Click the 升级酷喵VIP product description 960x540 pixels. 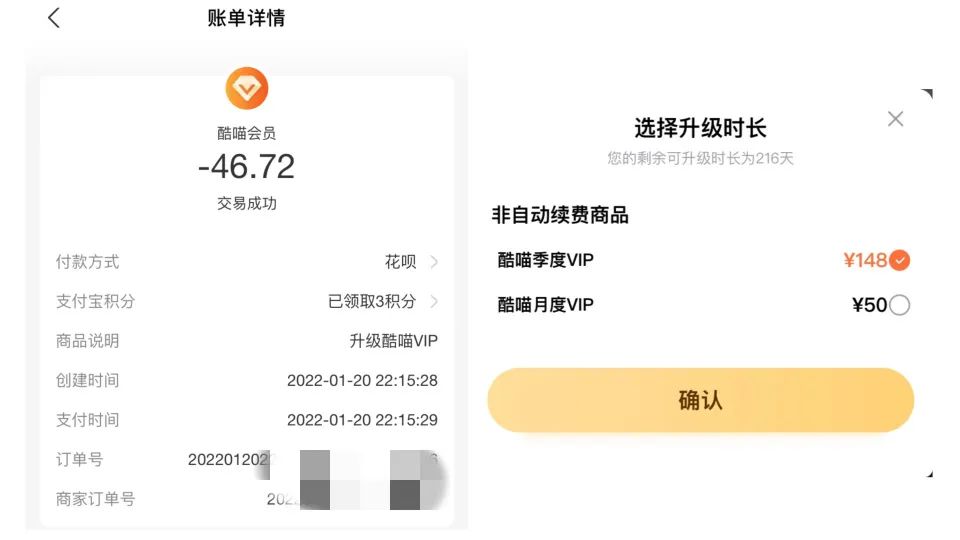(393, 341)
